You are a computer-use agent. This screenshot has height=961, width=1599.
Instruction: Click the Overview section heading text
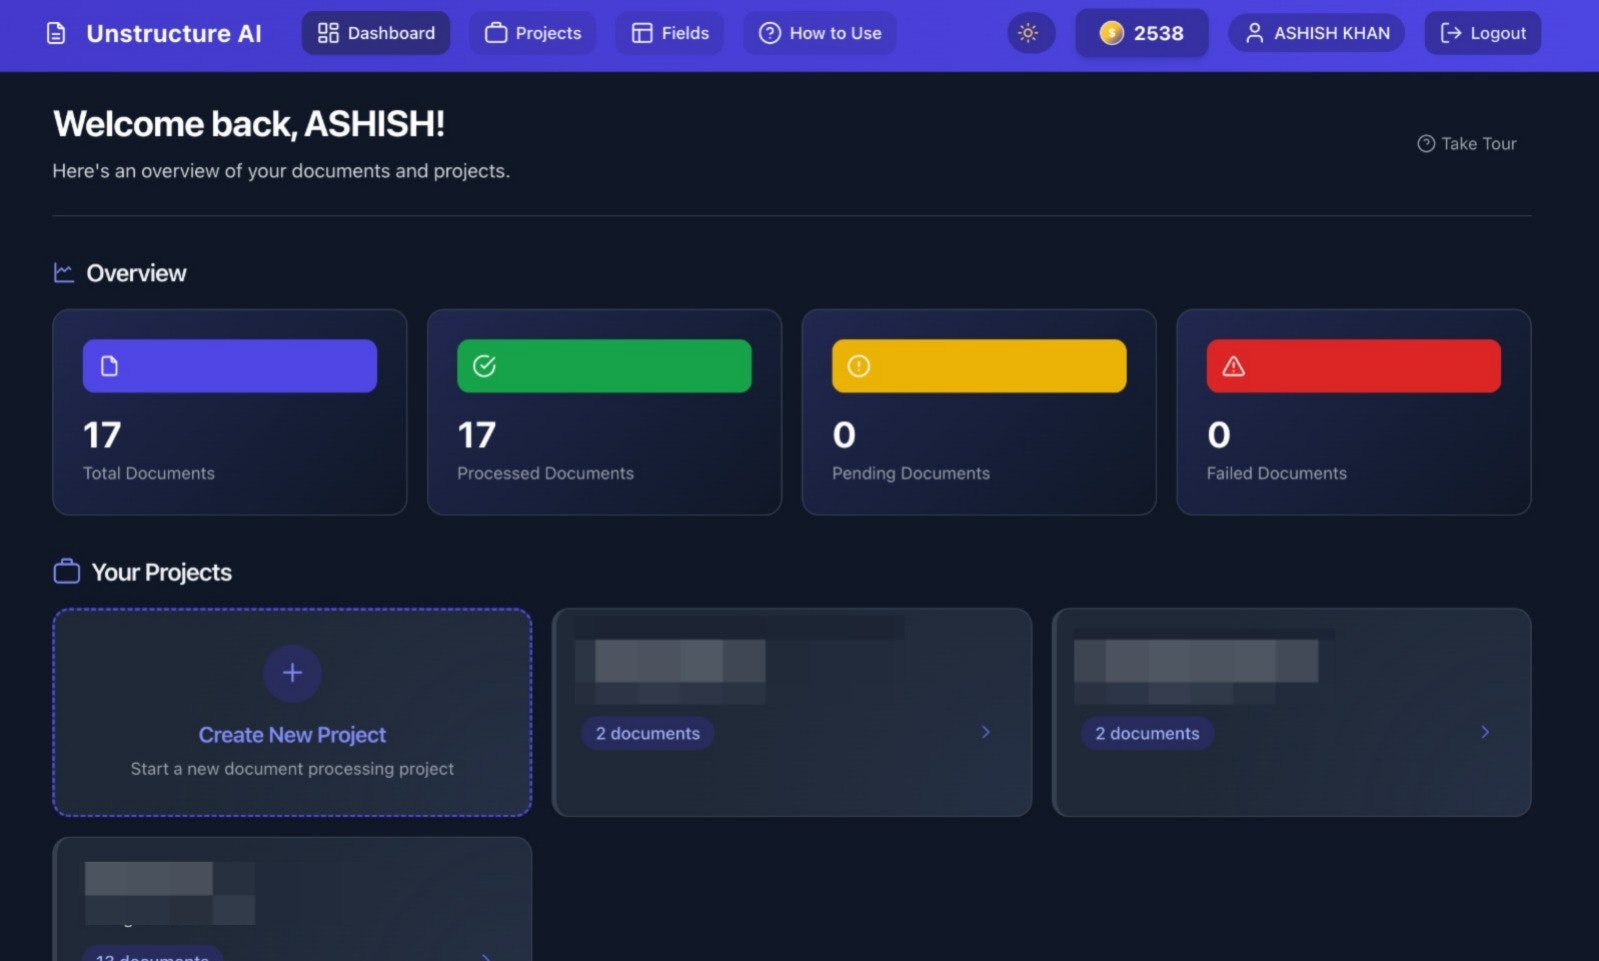point(136,273)
